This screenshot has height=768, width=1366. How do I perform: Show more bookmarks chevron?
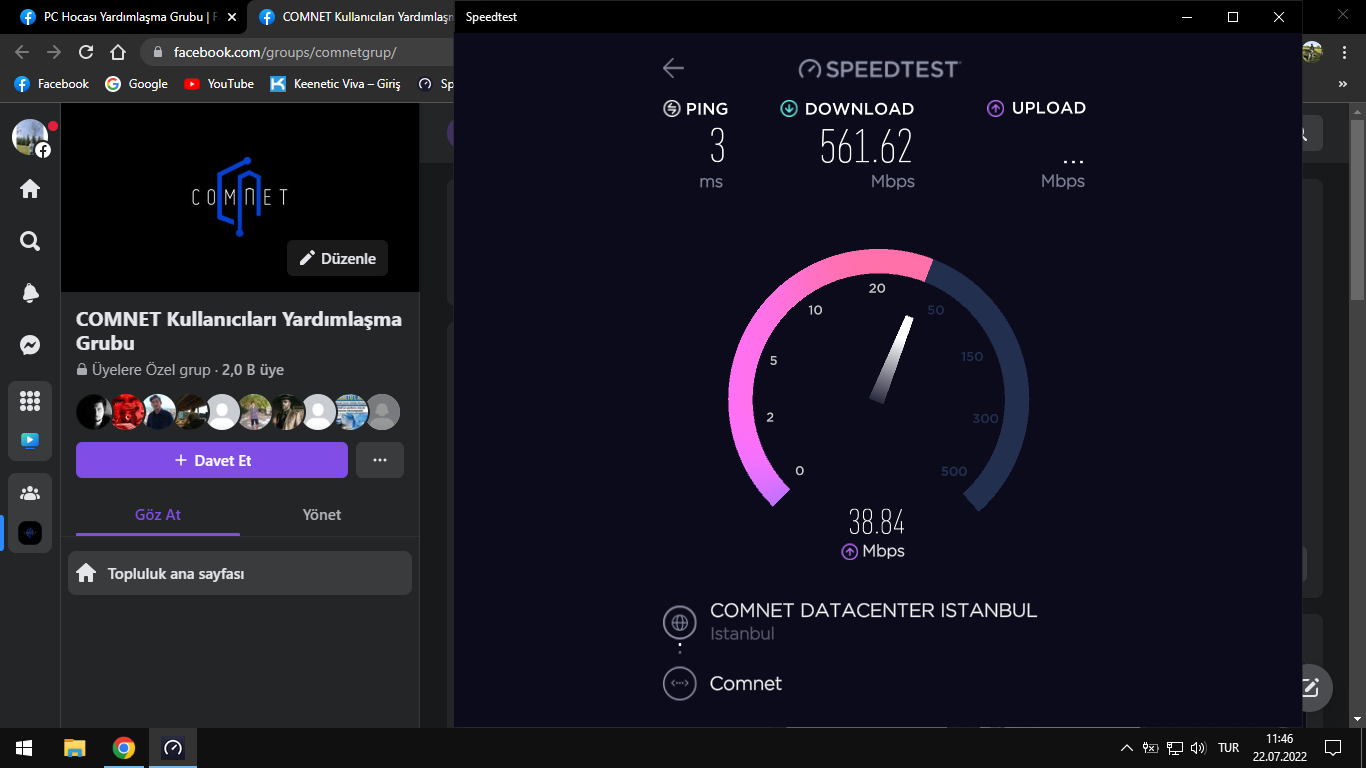pos(1343,84)
